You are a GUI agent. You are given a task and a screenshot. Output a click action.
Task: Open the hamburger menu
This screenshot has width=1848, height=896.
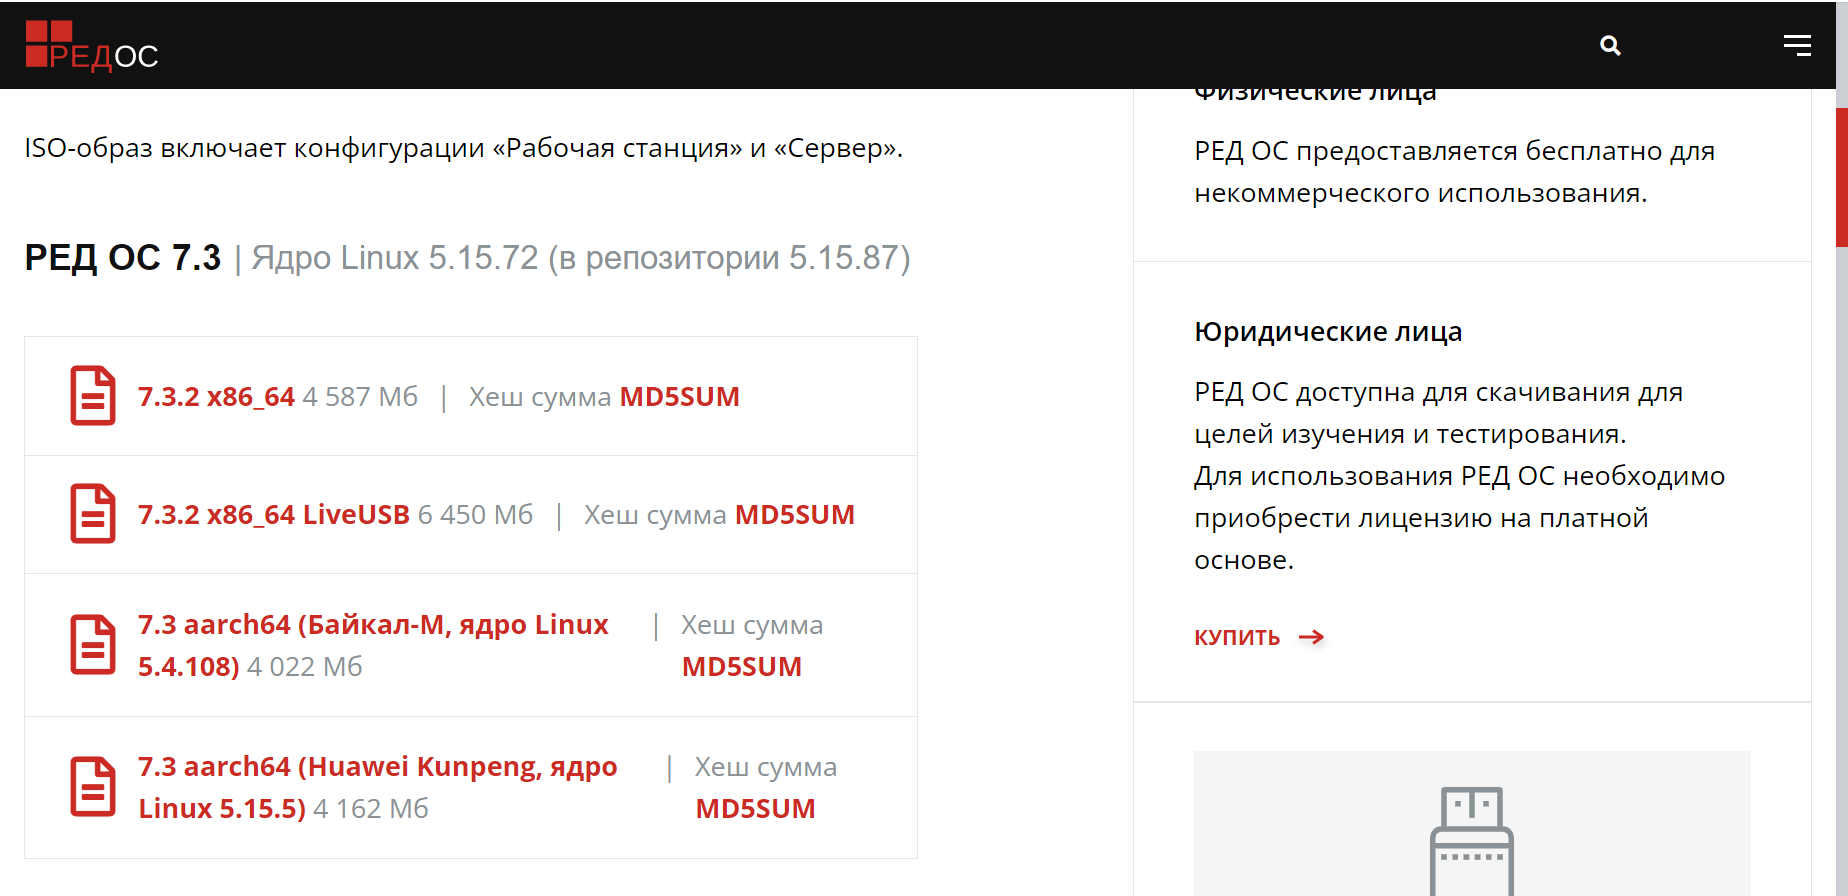tap(1797, 45)
